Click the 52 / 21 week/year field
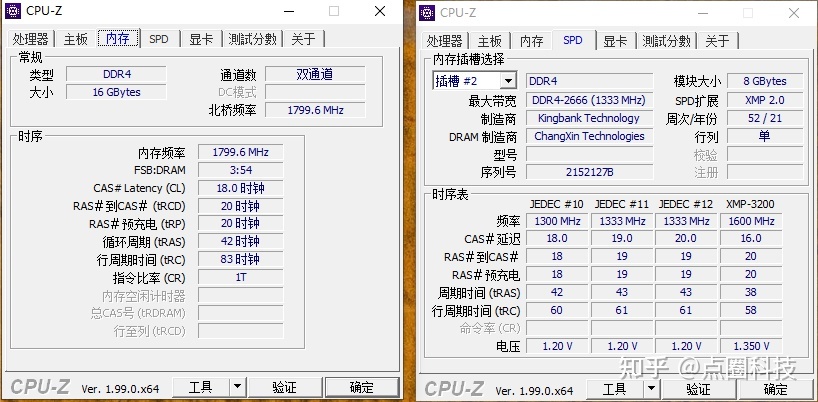 [765, 118]
